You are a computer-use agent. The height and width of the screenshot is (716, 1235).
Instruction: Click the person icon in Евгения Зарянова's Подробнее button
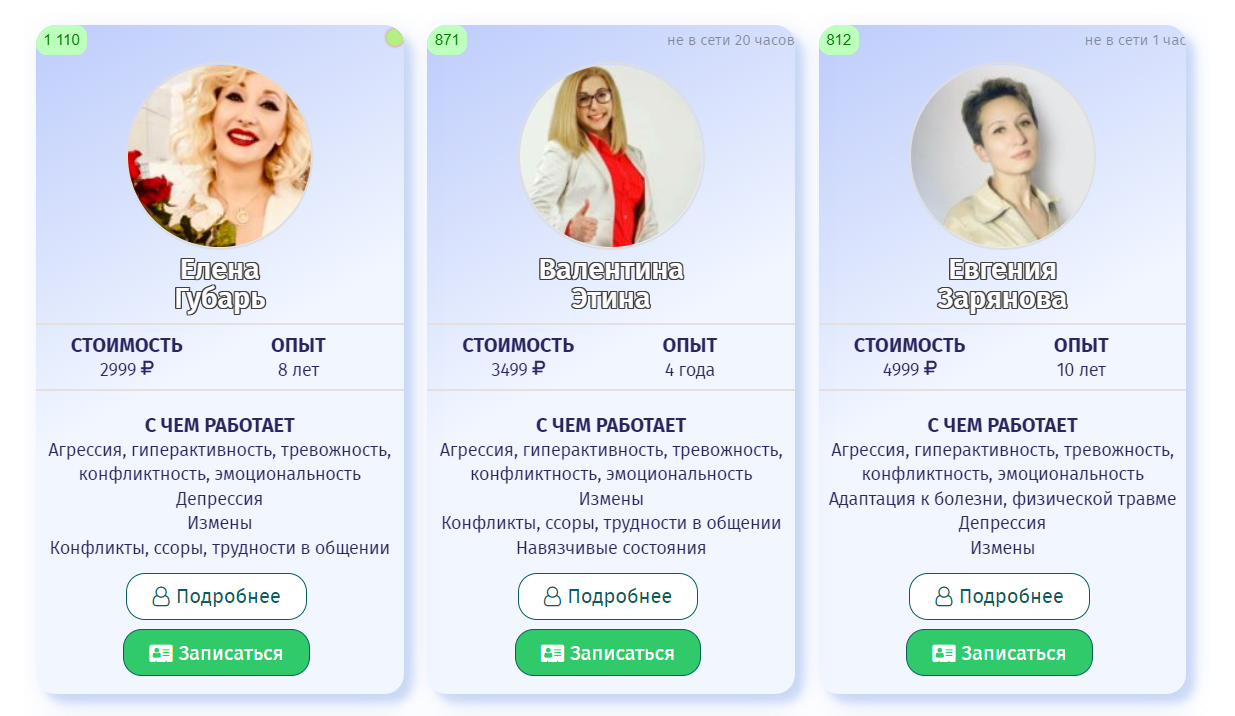944,597
